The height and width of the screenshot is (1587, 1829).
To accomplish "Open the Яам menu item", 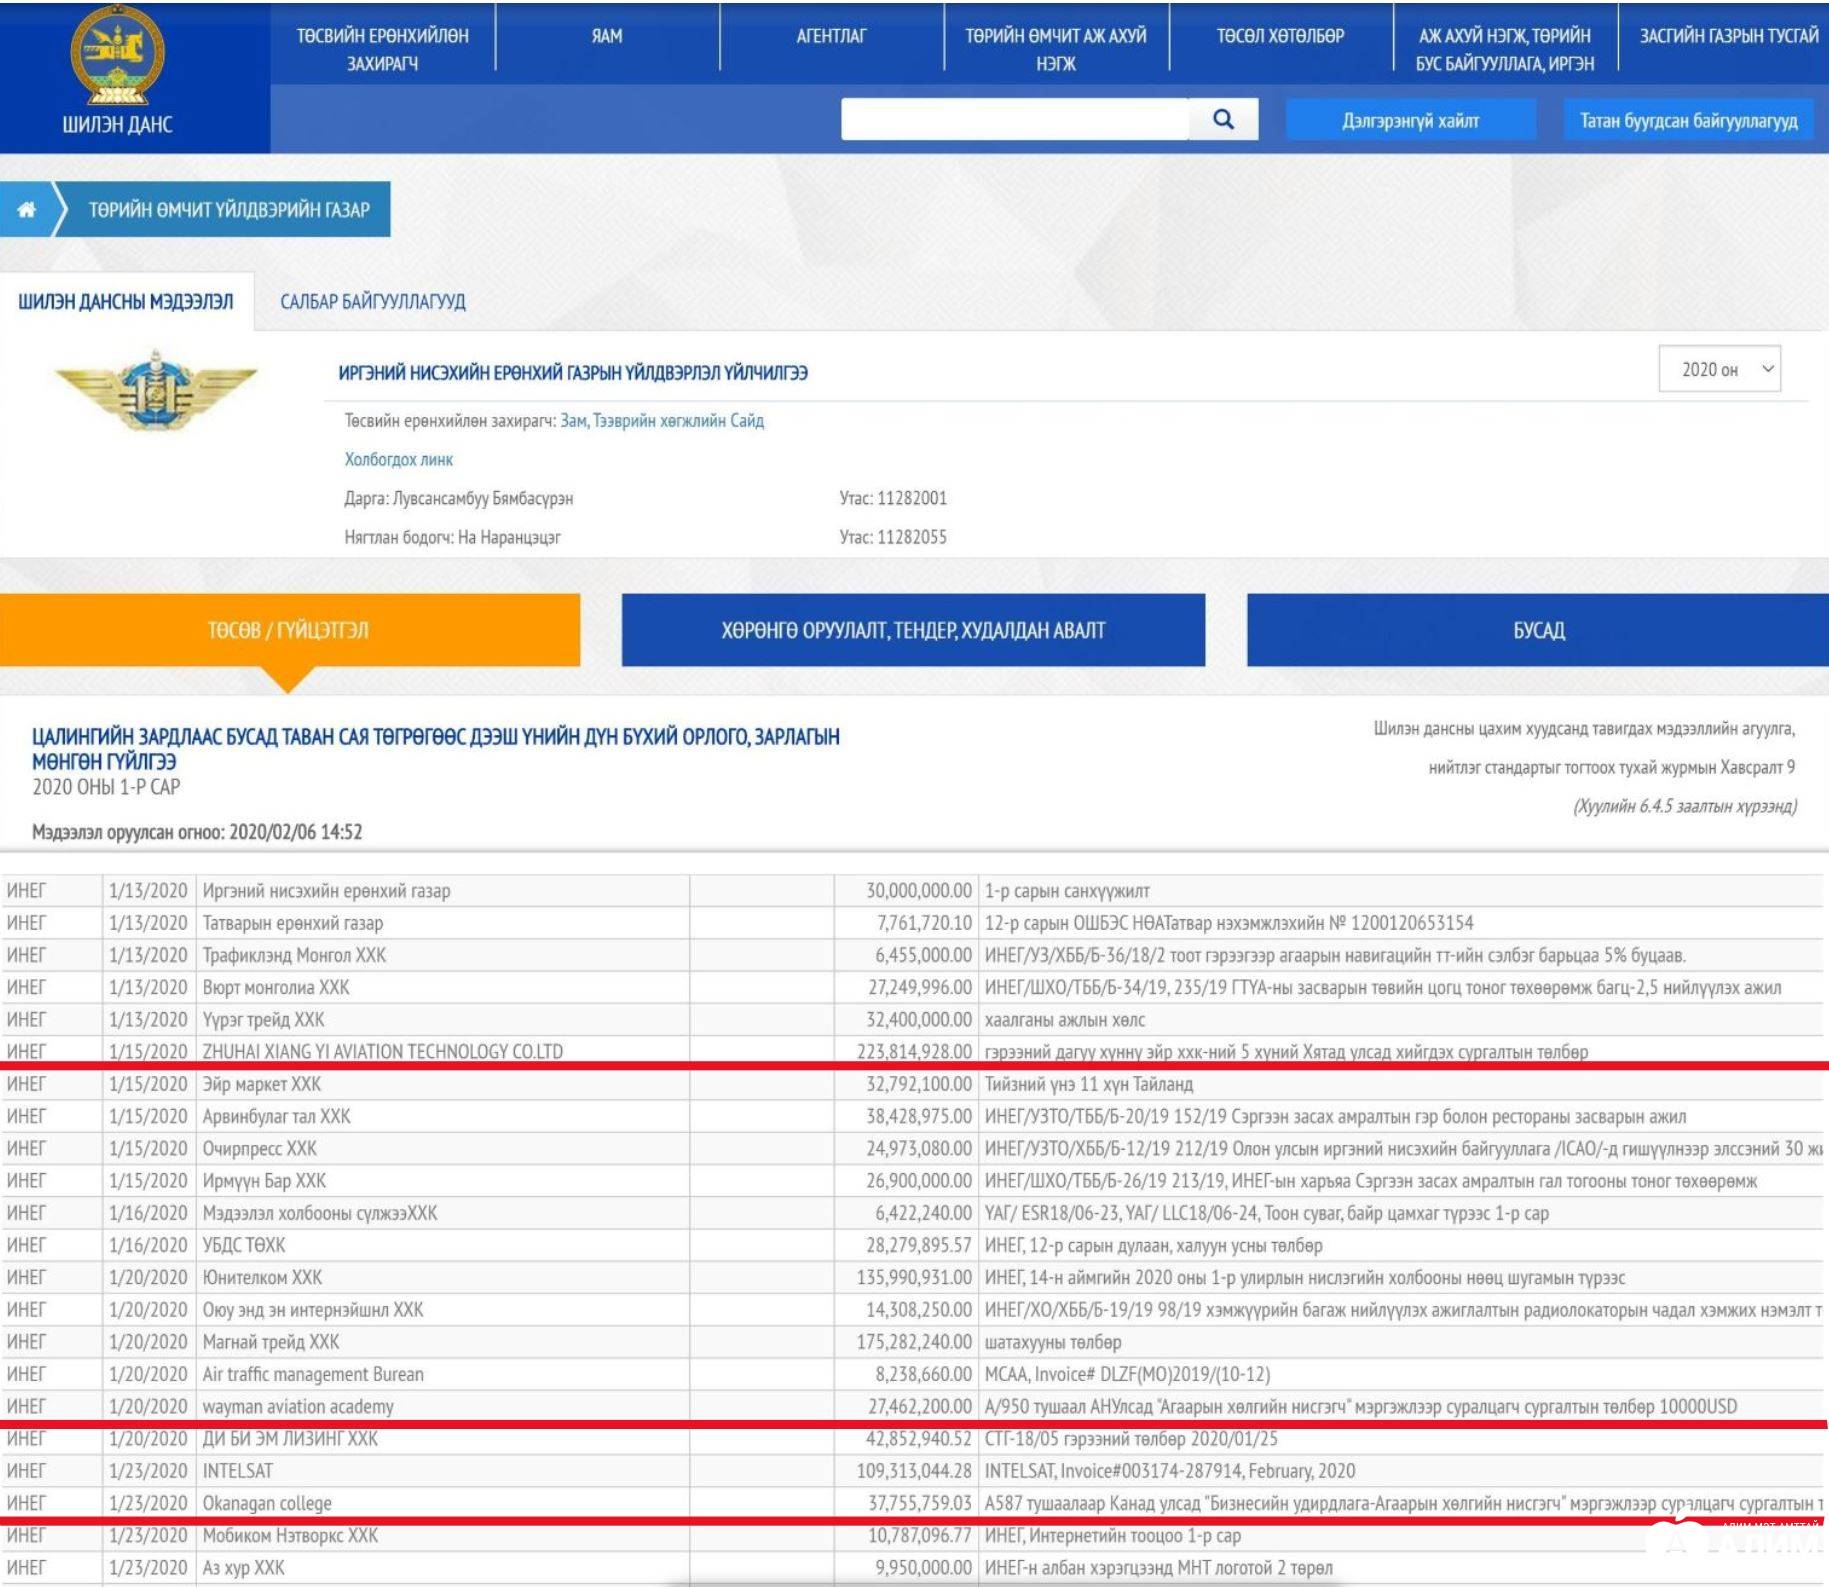I will point(606,37).
